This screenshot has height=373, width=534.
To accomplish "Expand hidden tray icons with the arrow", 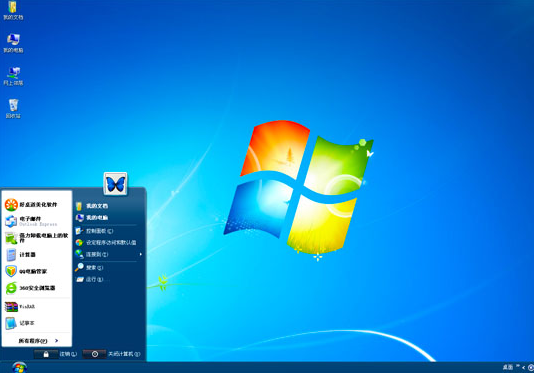I will [523, 368].
